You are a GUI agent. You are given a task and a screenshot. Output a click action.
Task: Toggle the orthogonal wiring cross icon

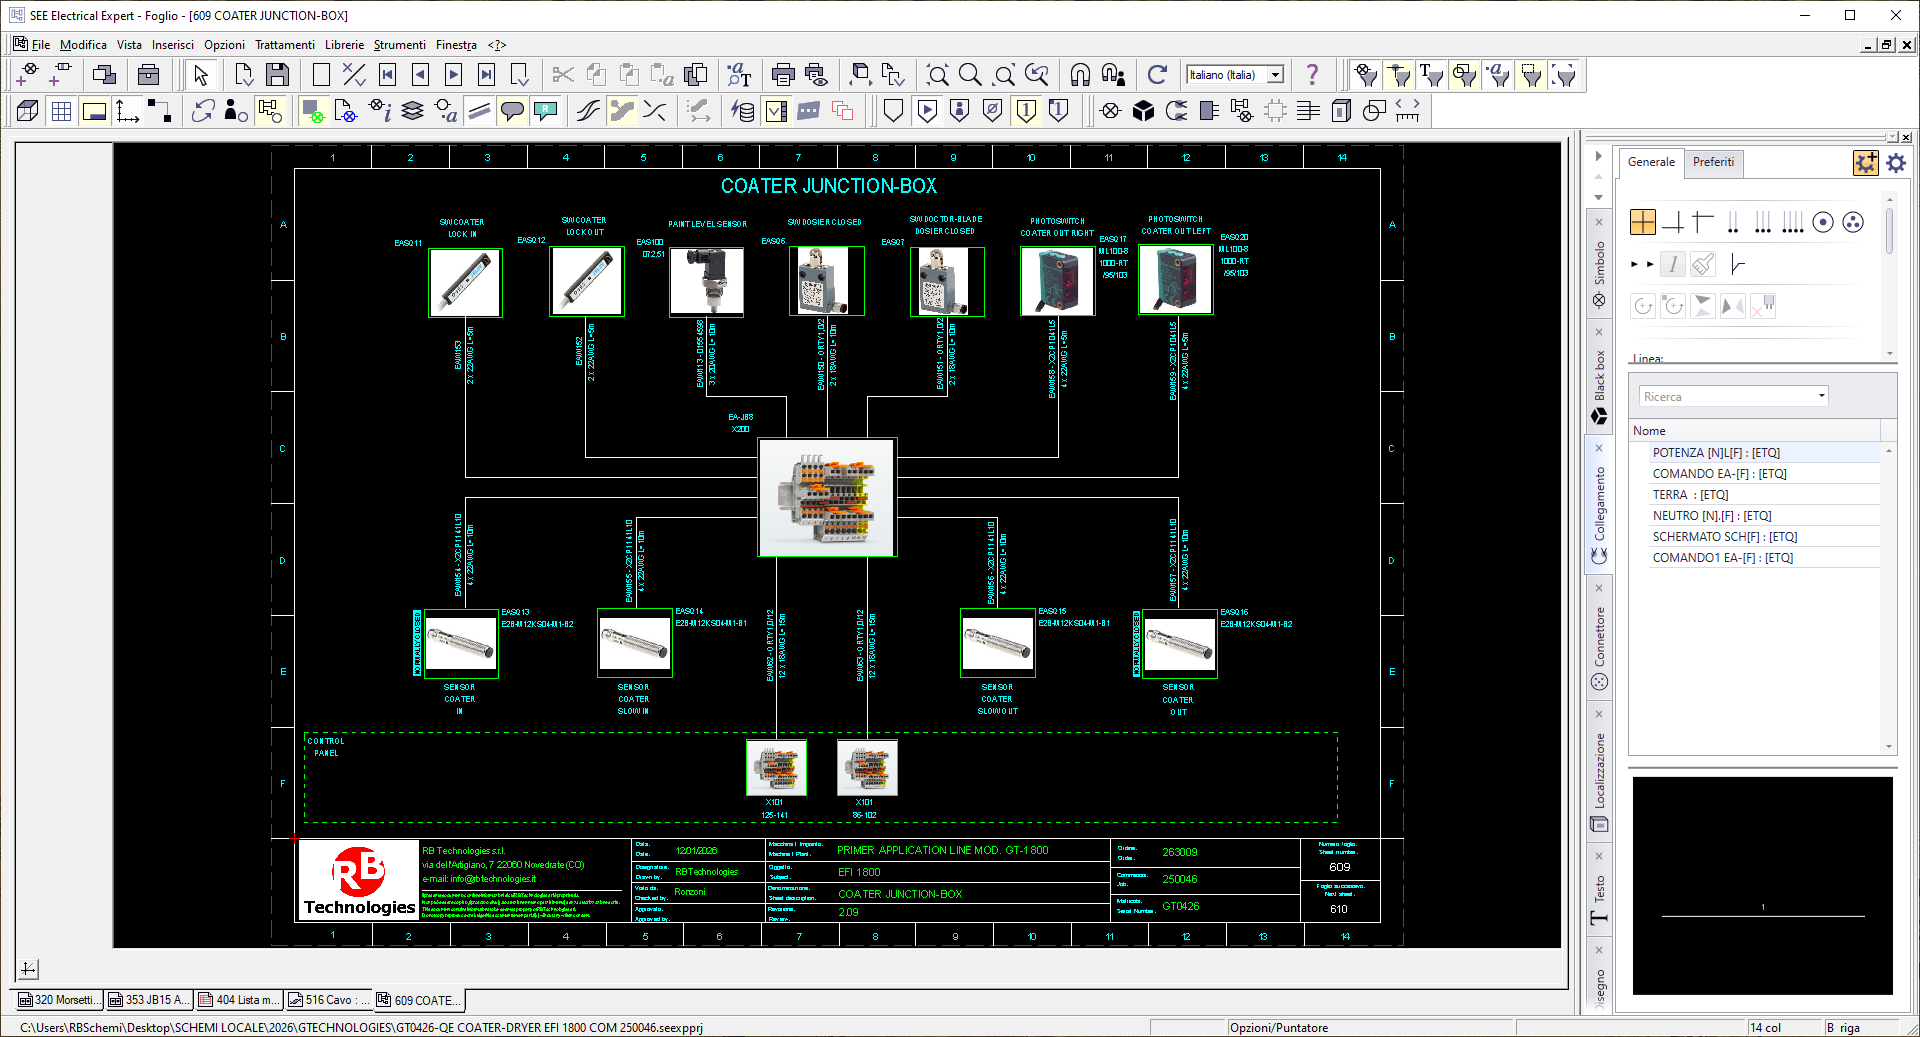(x=1643, y=222)
